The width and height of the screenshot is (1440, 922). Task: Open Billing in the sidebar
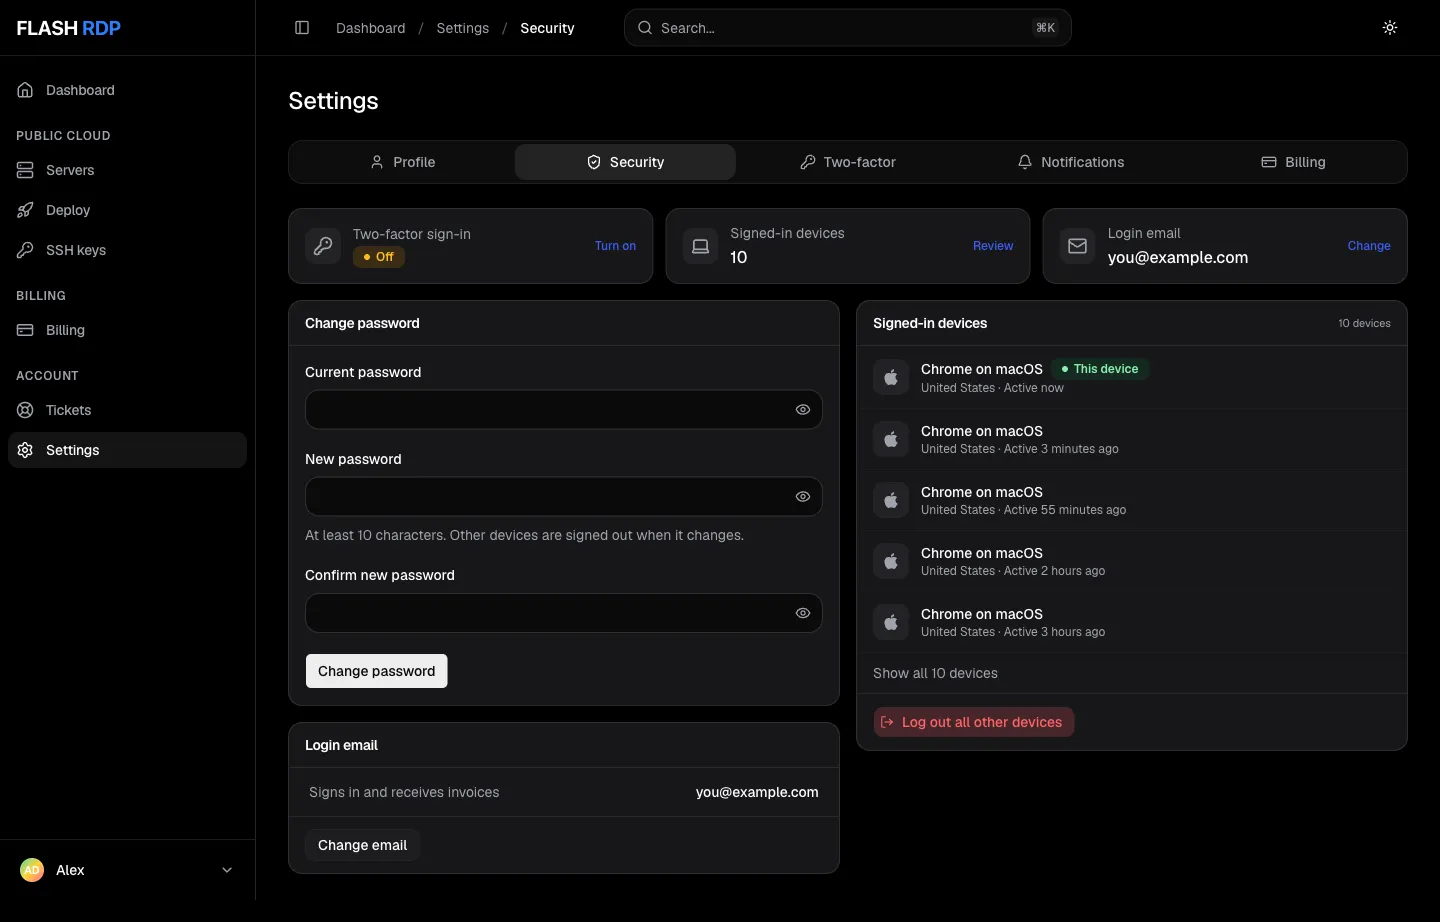(127, 330)
